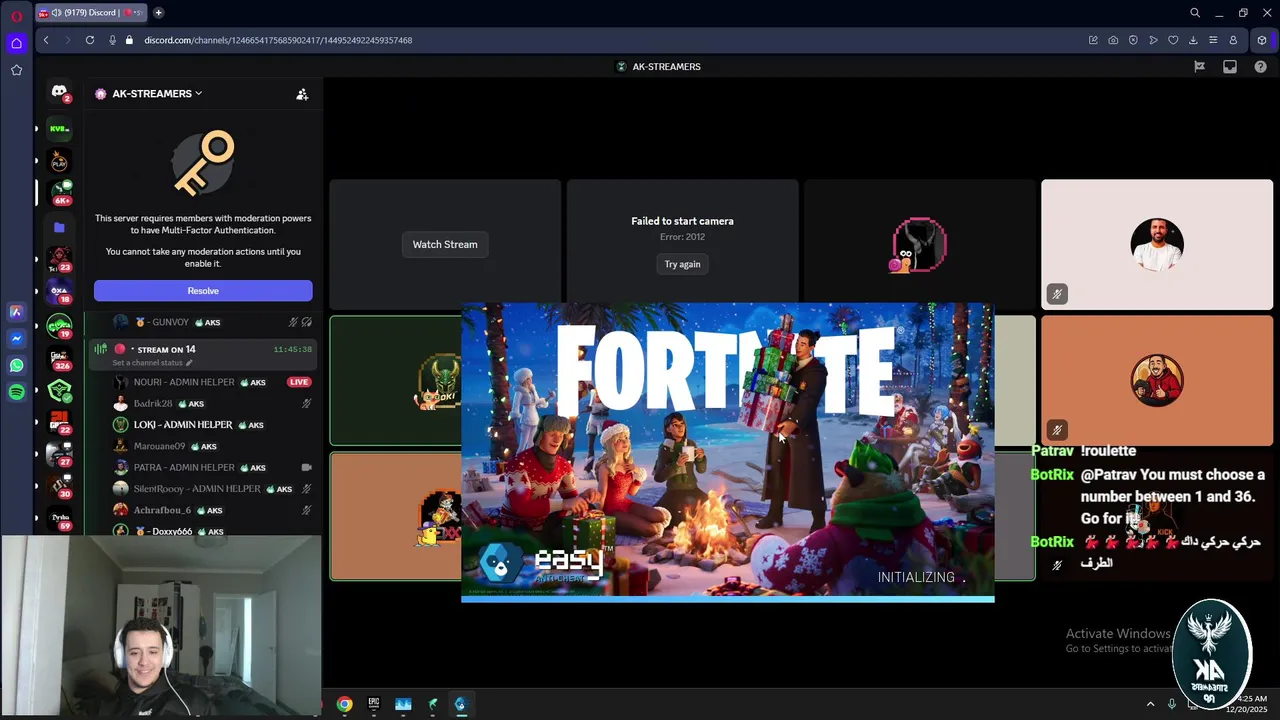
Task: Go back with browser back arrow
Action: pos(46,40)
